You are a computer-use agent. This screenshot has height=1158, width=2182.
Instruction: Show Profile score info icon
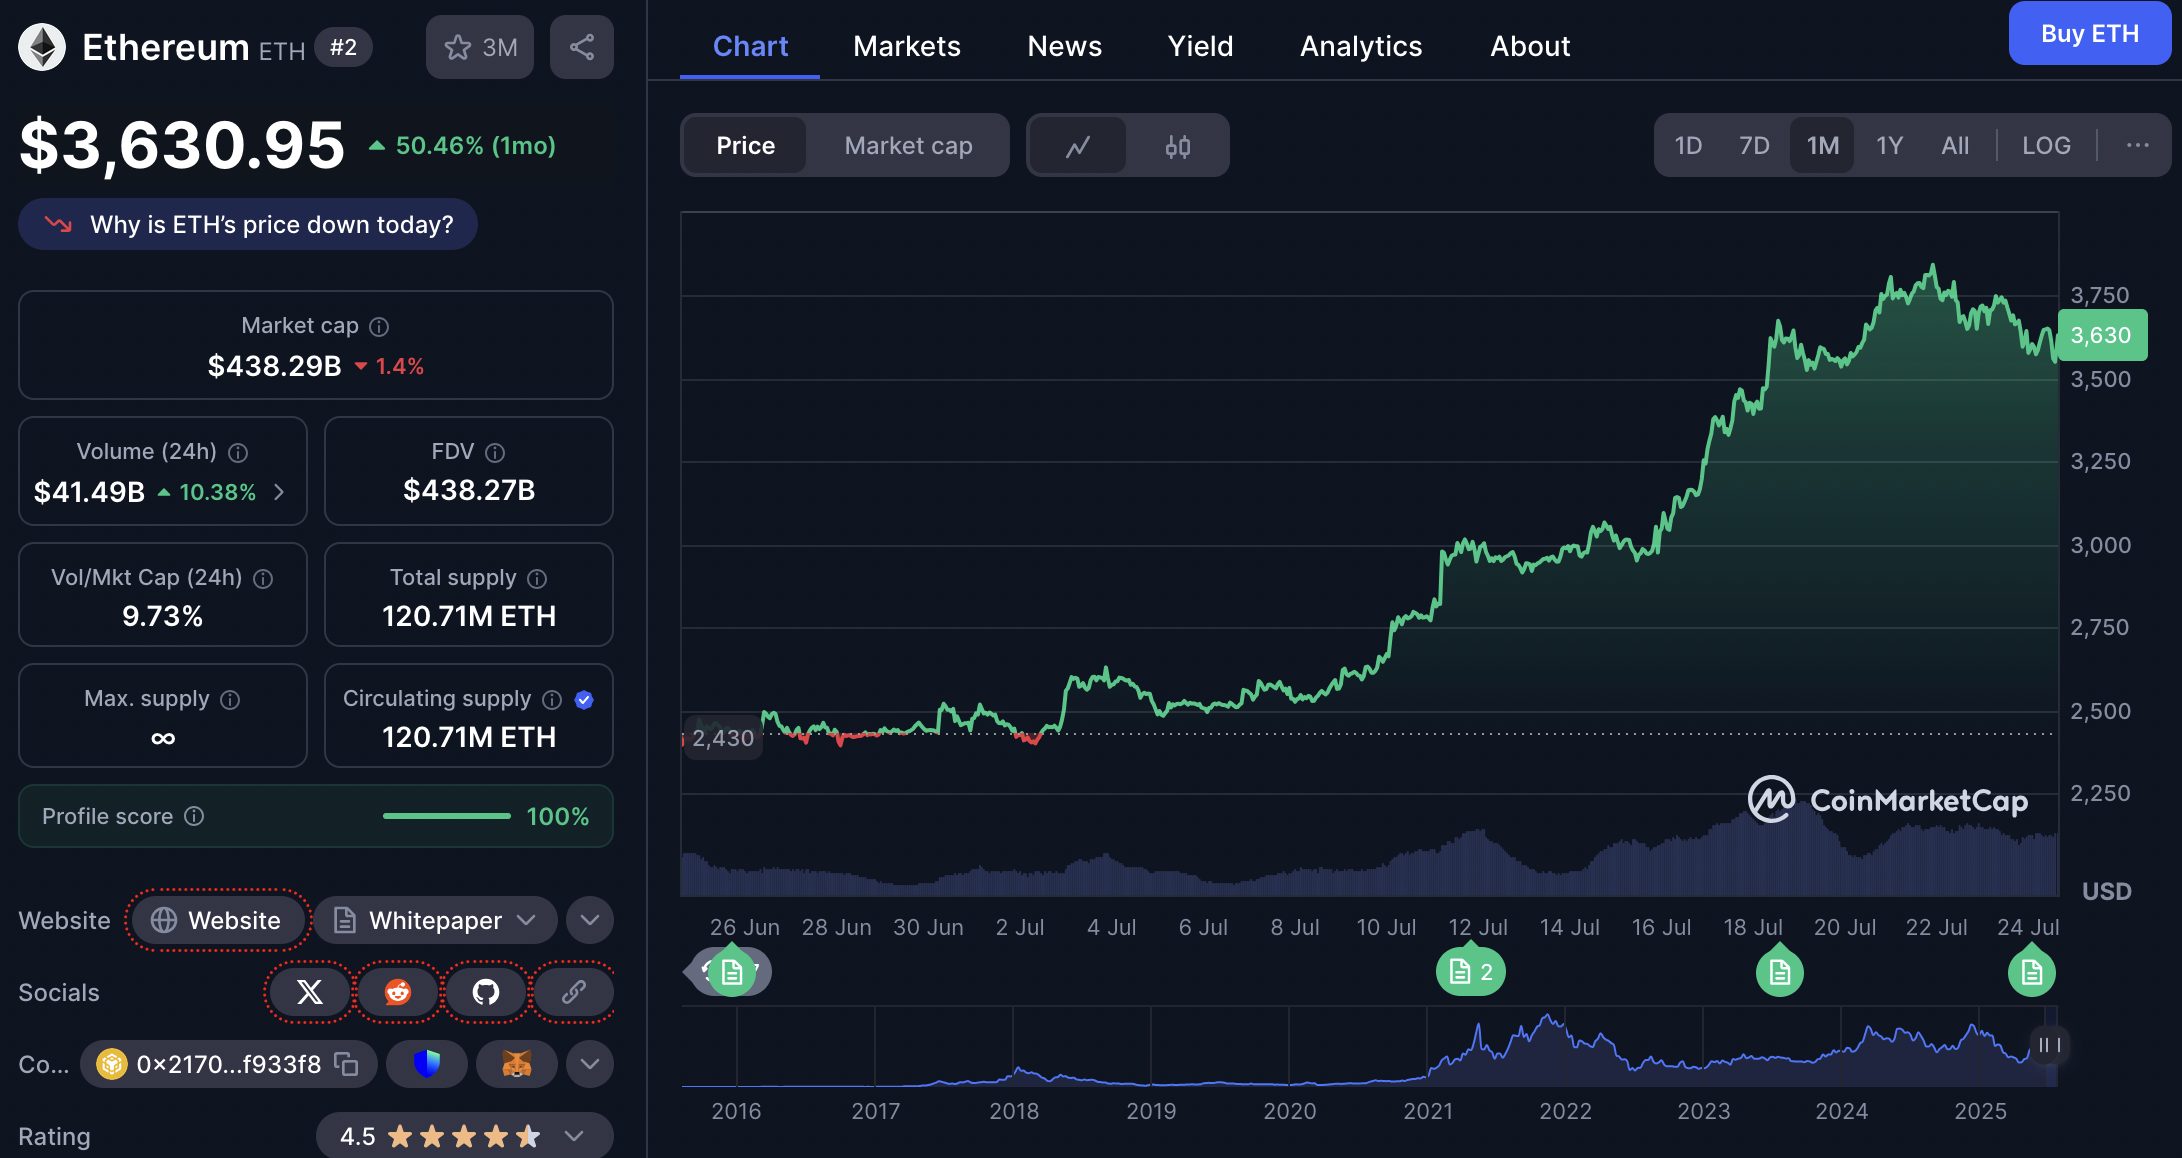(x=194, y=816)
